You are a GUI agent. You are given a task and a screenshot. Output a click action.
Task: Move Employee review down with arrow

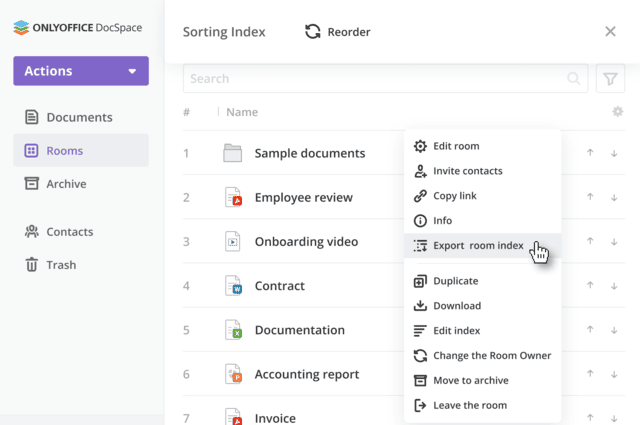pos(614,197)
